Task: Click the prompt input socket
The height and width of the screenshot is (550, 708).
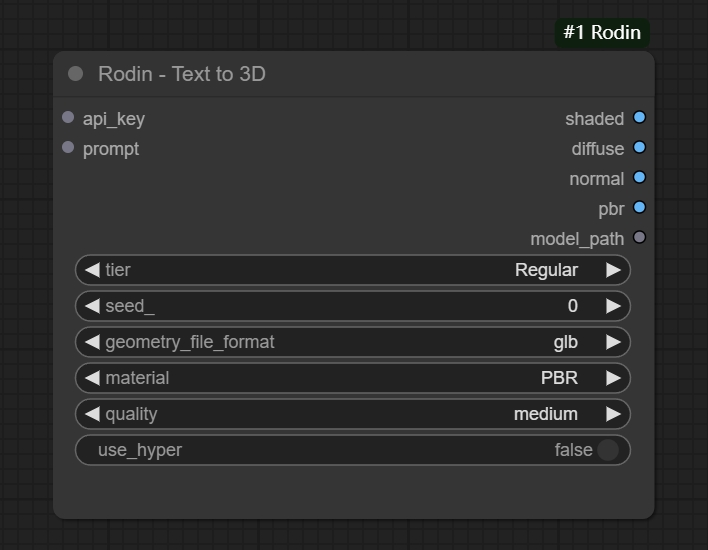Action: [x=68, y=147]
